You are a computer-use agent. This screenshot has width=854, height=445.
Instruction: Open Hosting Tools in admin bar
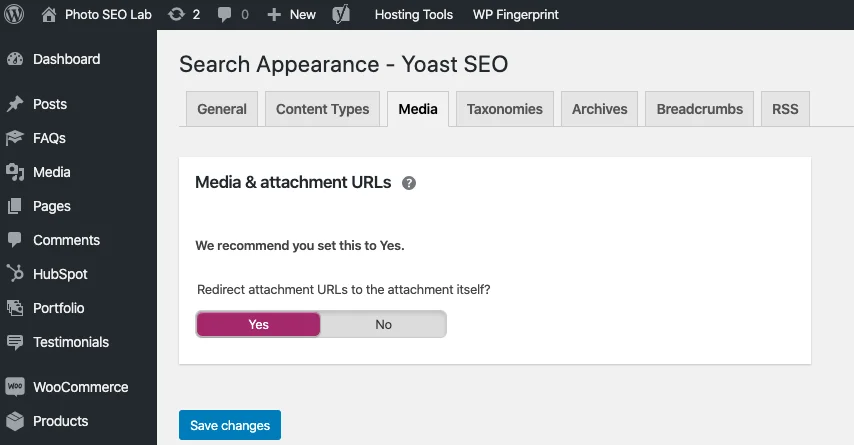[x=413, y=15]
